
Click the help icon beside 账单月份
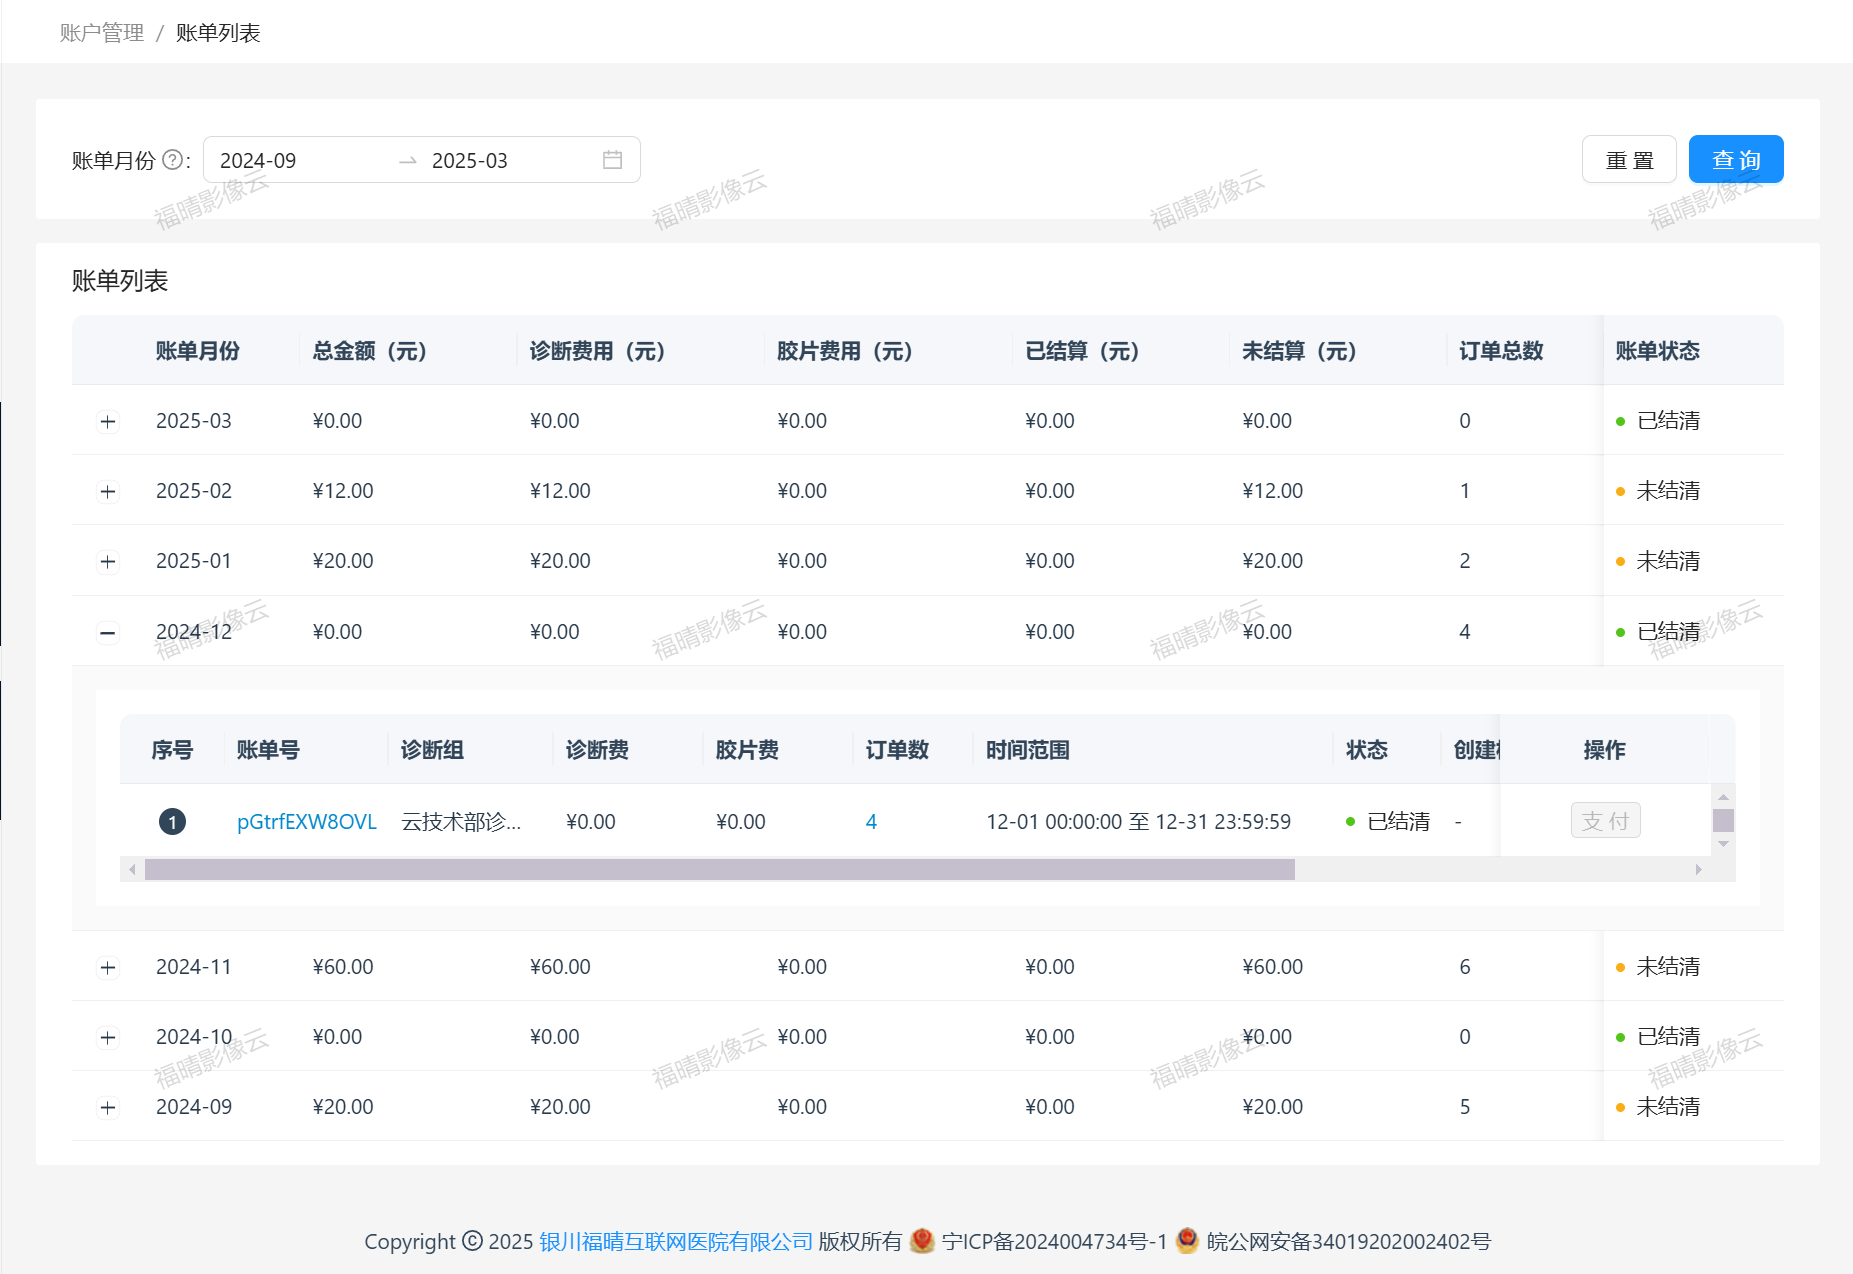172,160
